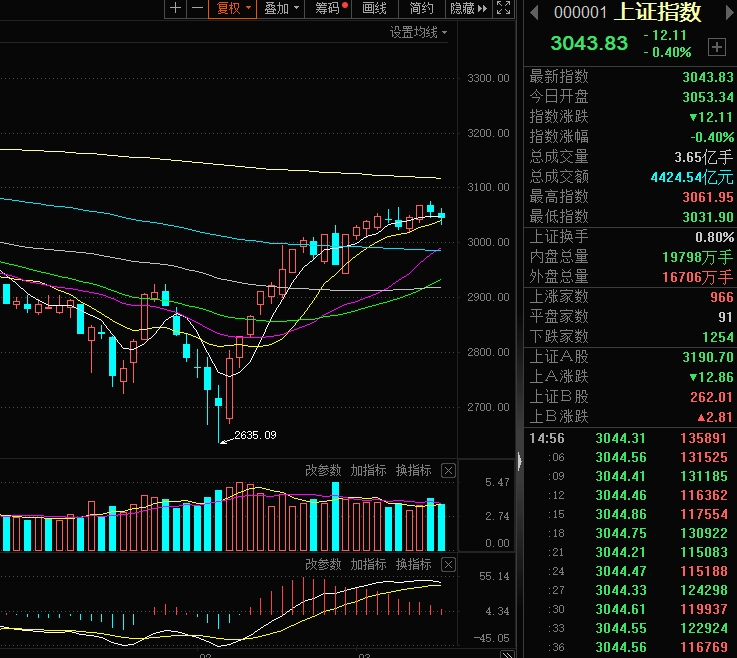Click the 总成交量 value 3.65亿手

704,157
